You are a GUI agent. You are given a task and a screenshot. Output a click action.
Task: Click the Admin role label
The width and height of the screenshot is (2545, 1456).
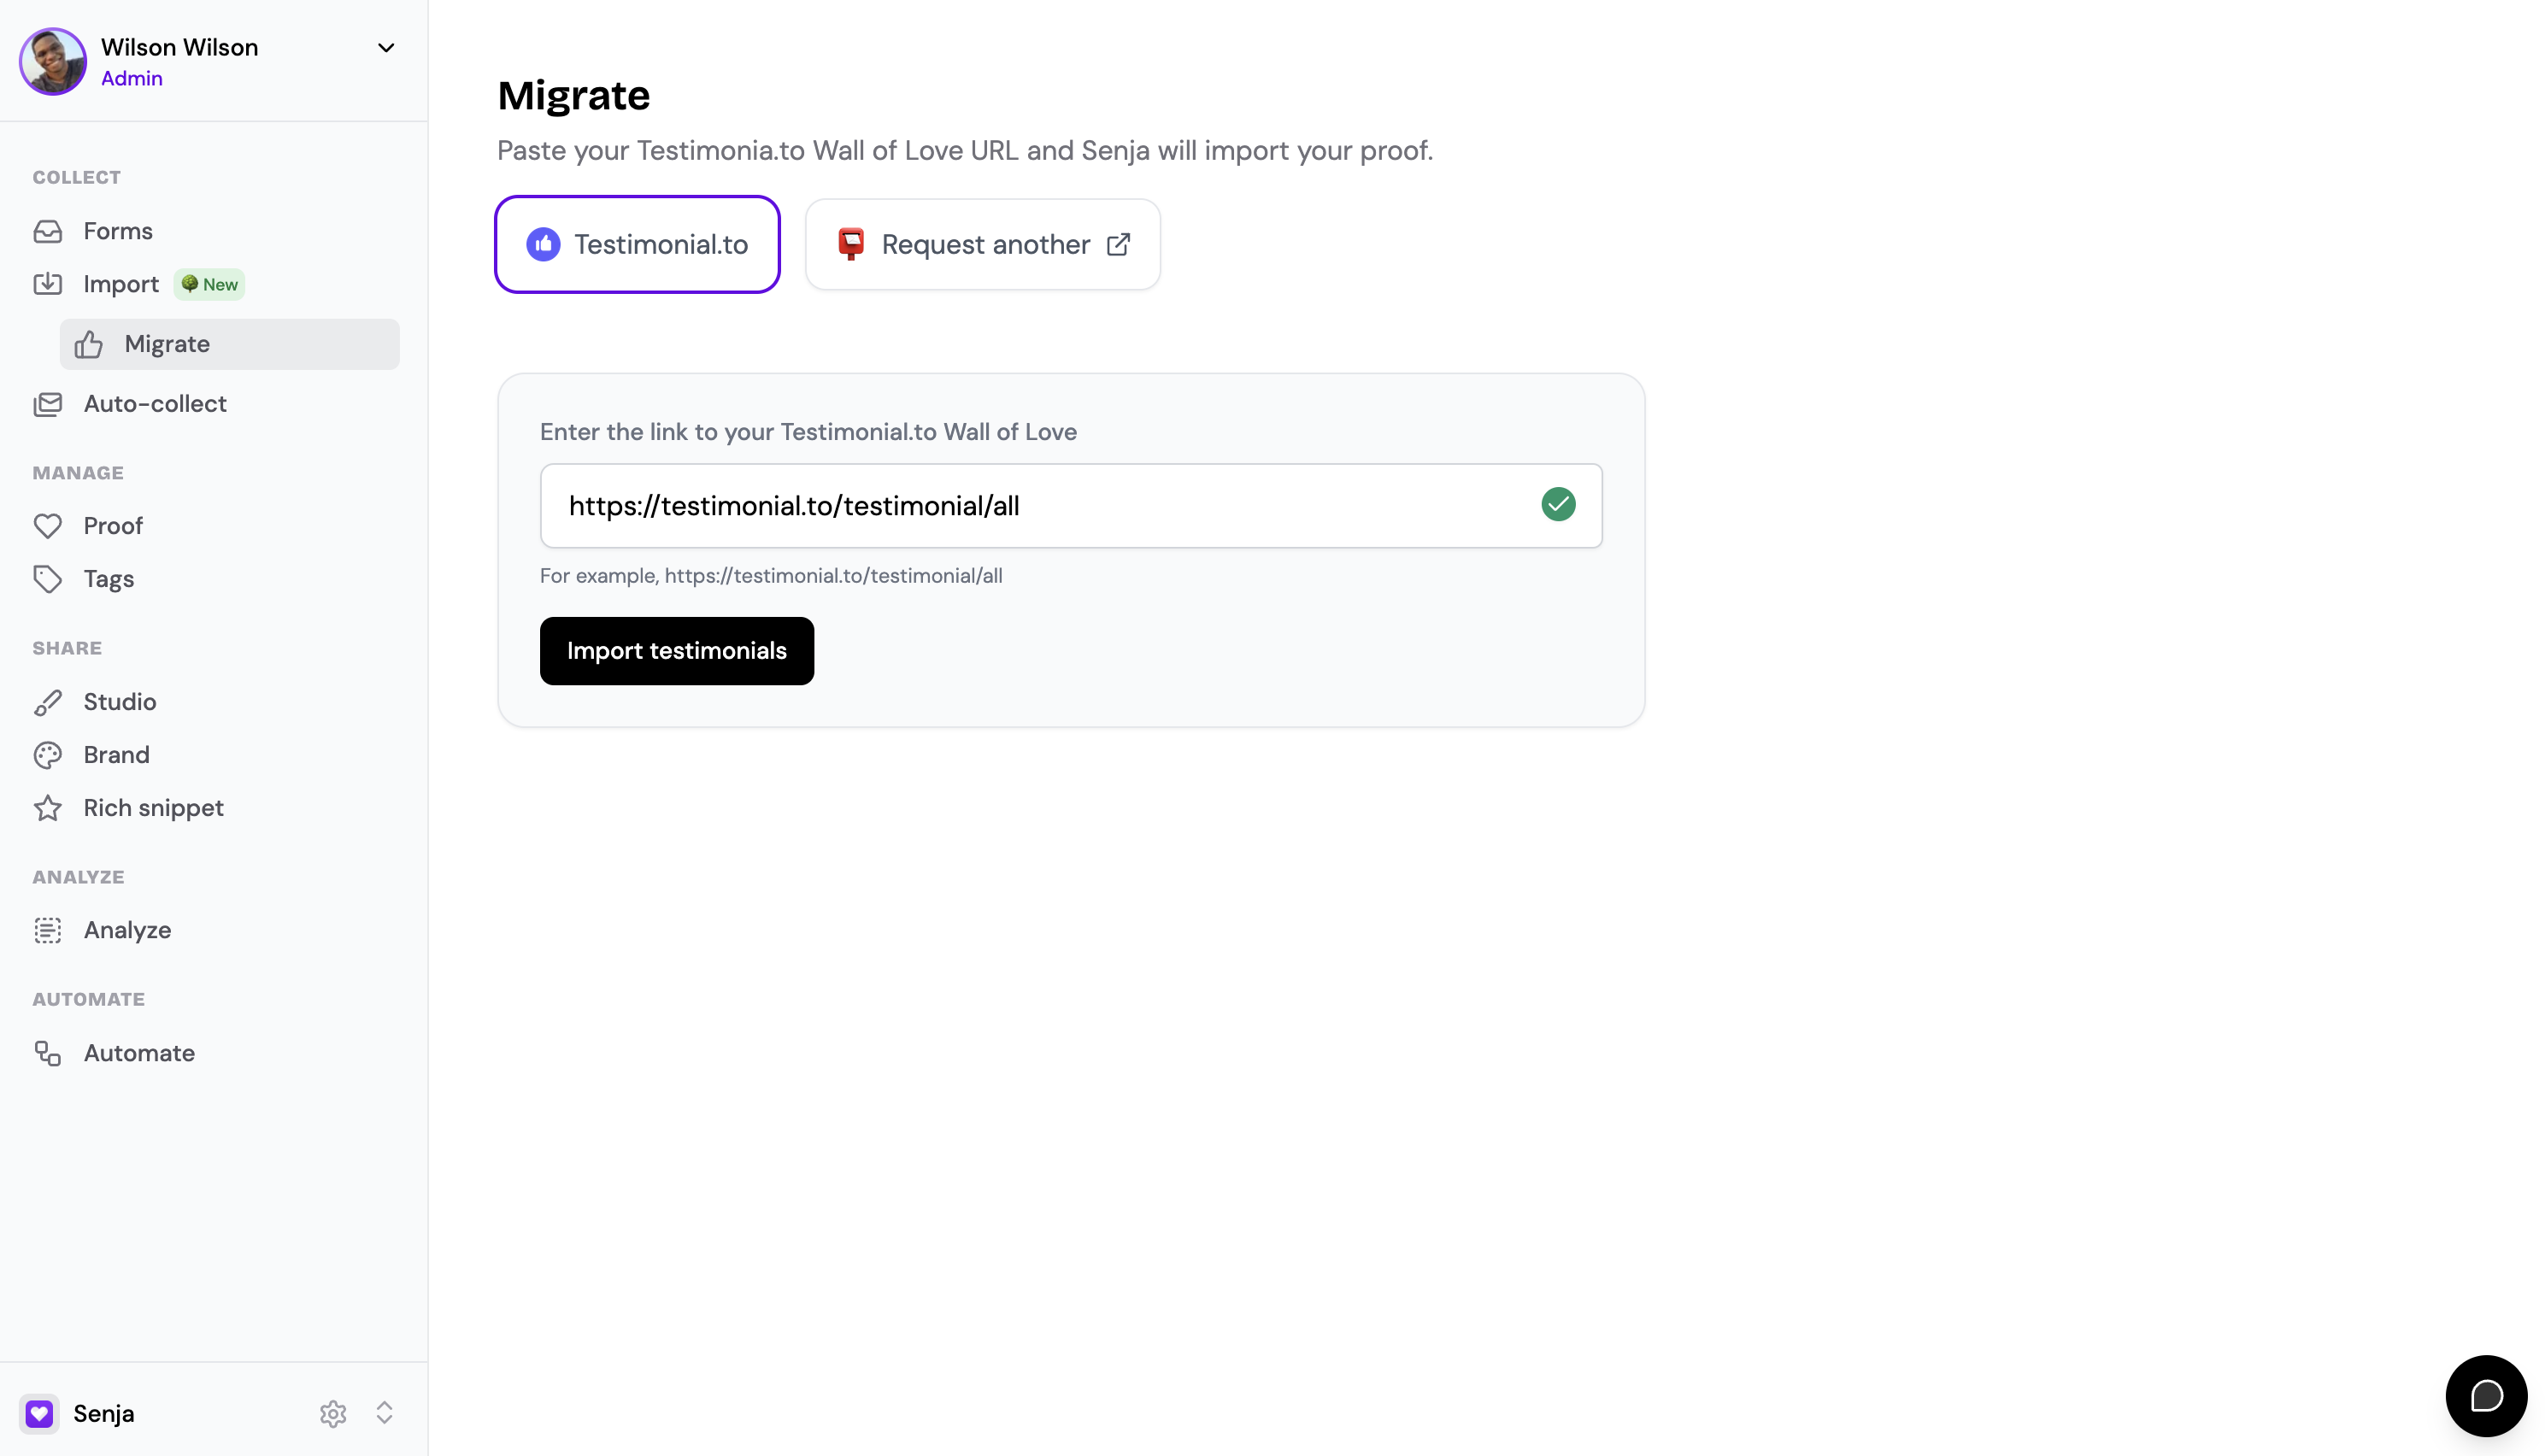(x=132, y=79)
